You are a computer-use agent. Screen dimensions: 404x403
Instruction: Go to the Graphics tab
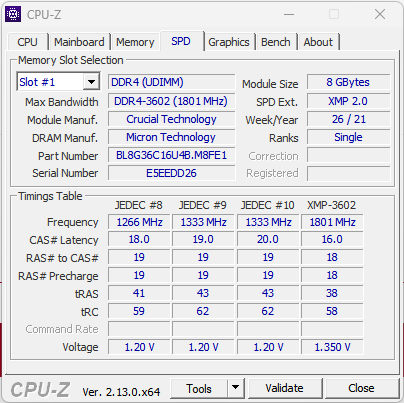(x=229, y=42)
